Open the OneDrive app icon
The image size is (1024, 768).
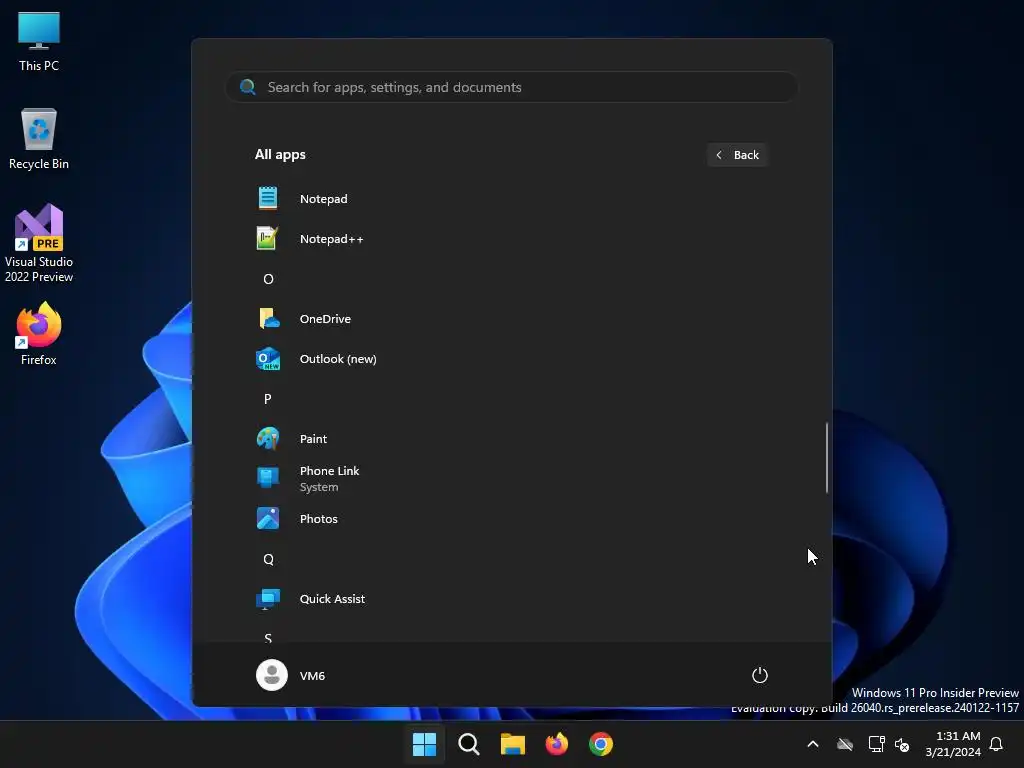(268, 319)
